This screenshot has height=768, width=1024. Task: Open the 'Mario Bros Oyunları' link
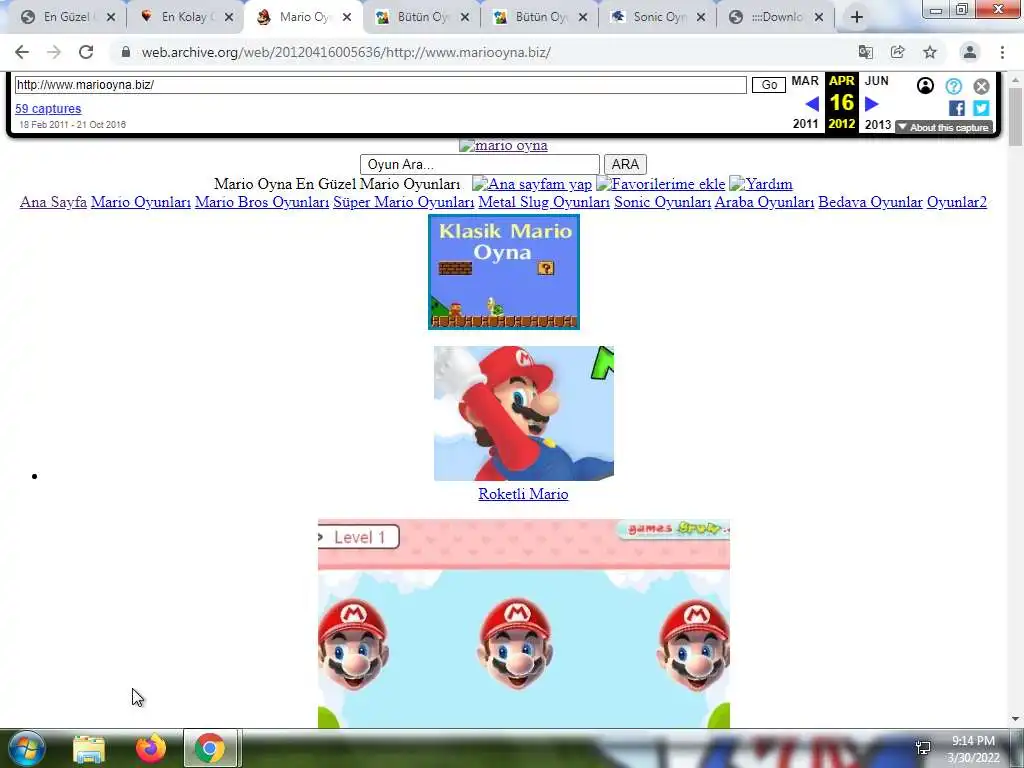pyautogui.click(x=262, y=202)
